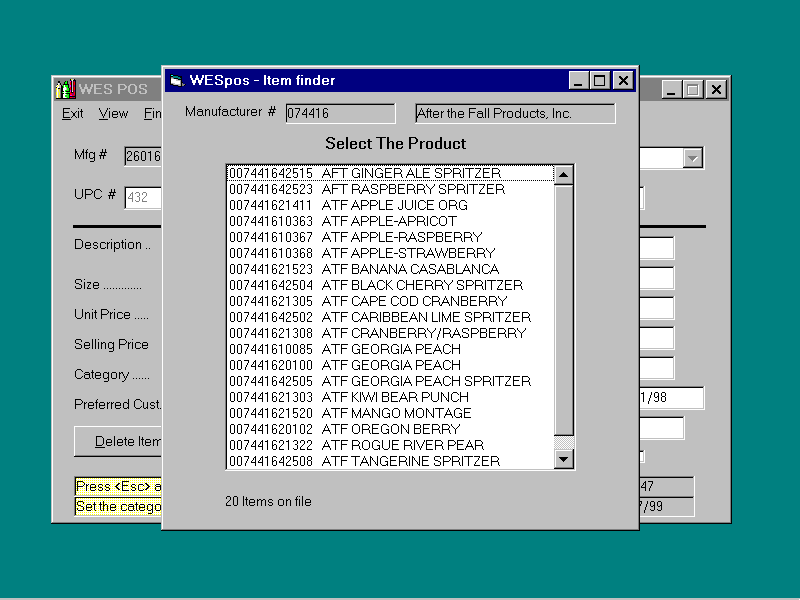
Task: Open the combo box arrow in WES POS window
Action: click(693, 158)
